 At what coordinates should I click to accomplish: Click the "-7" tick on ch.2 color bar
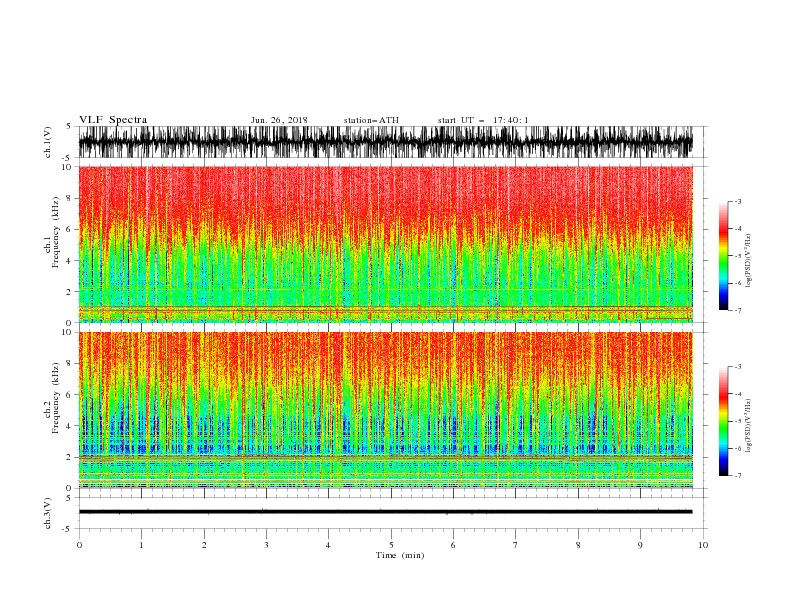(x=737, y=476)
